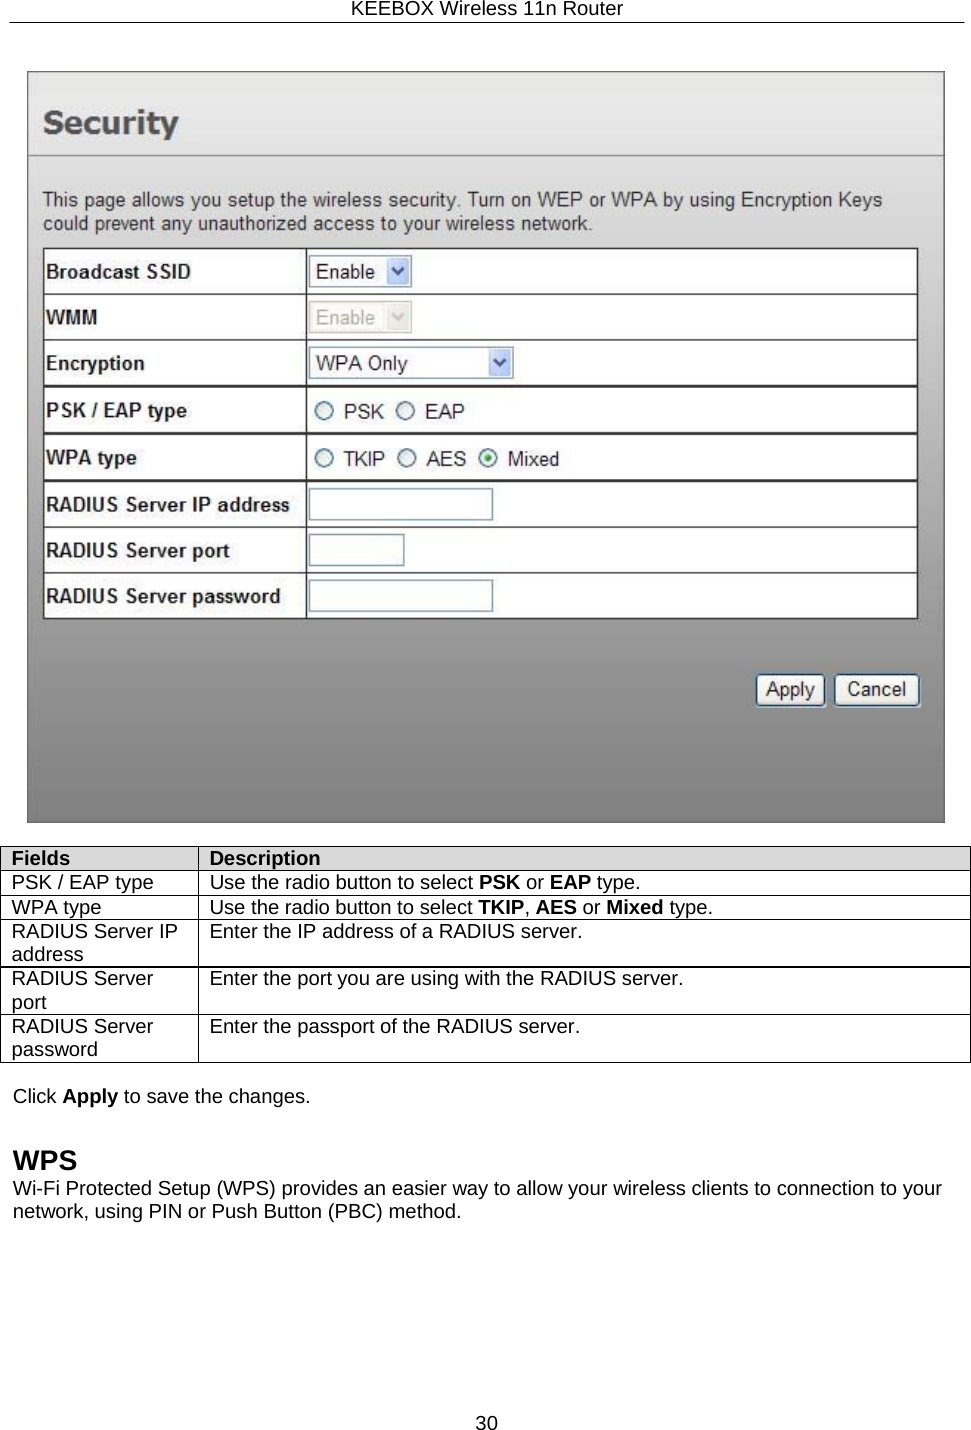Open the WMM dropdown arrow
971x1430 pixels.
(398, 316)
